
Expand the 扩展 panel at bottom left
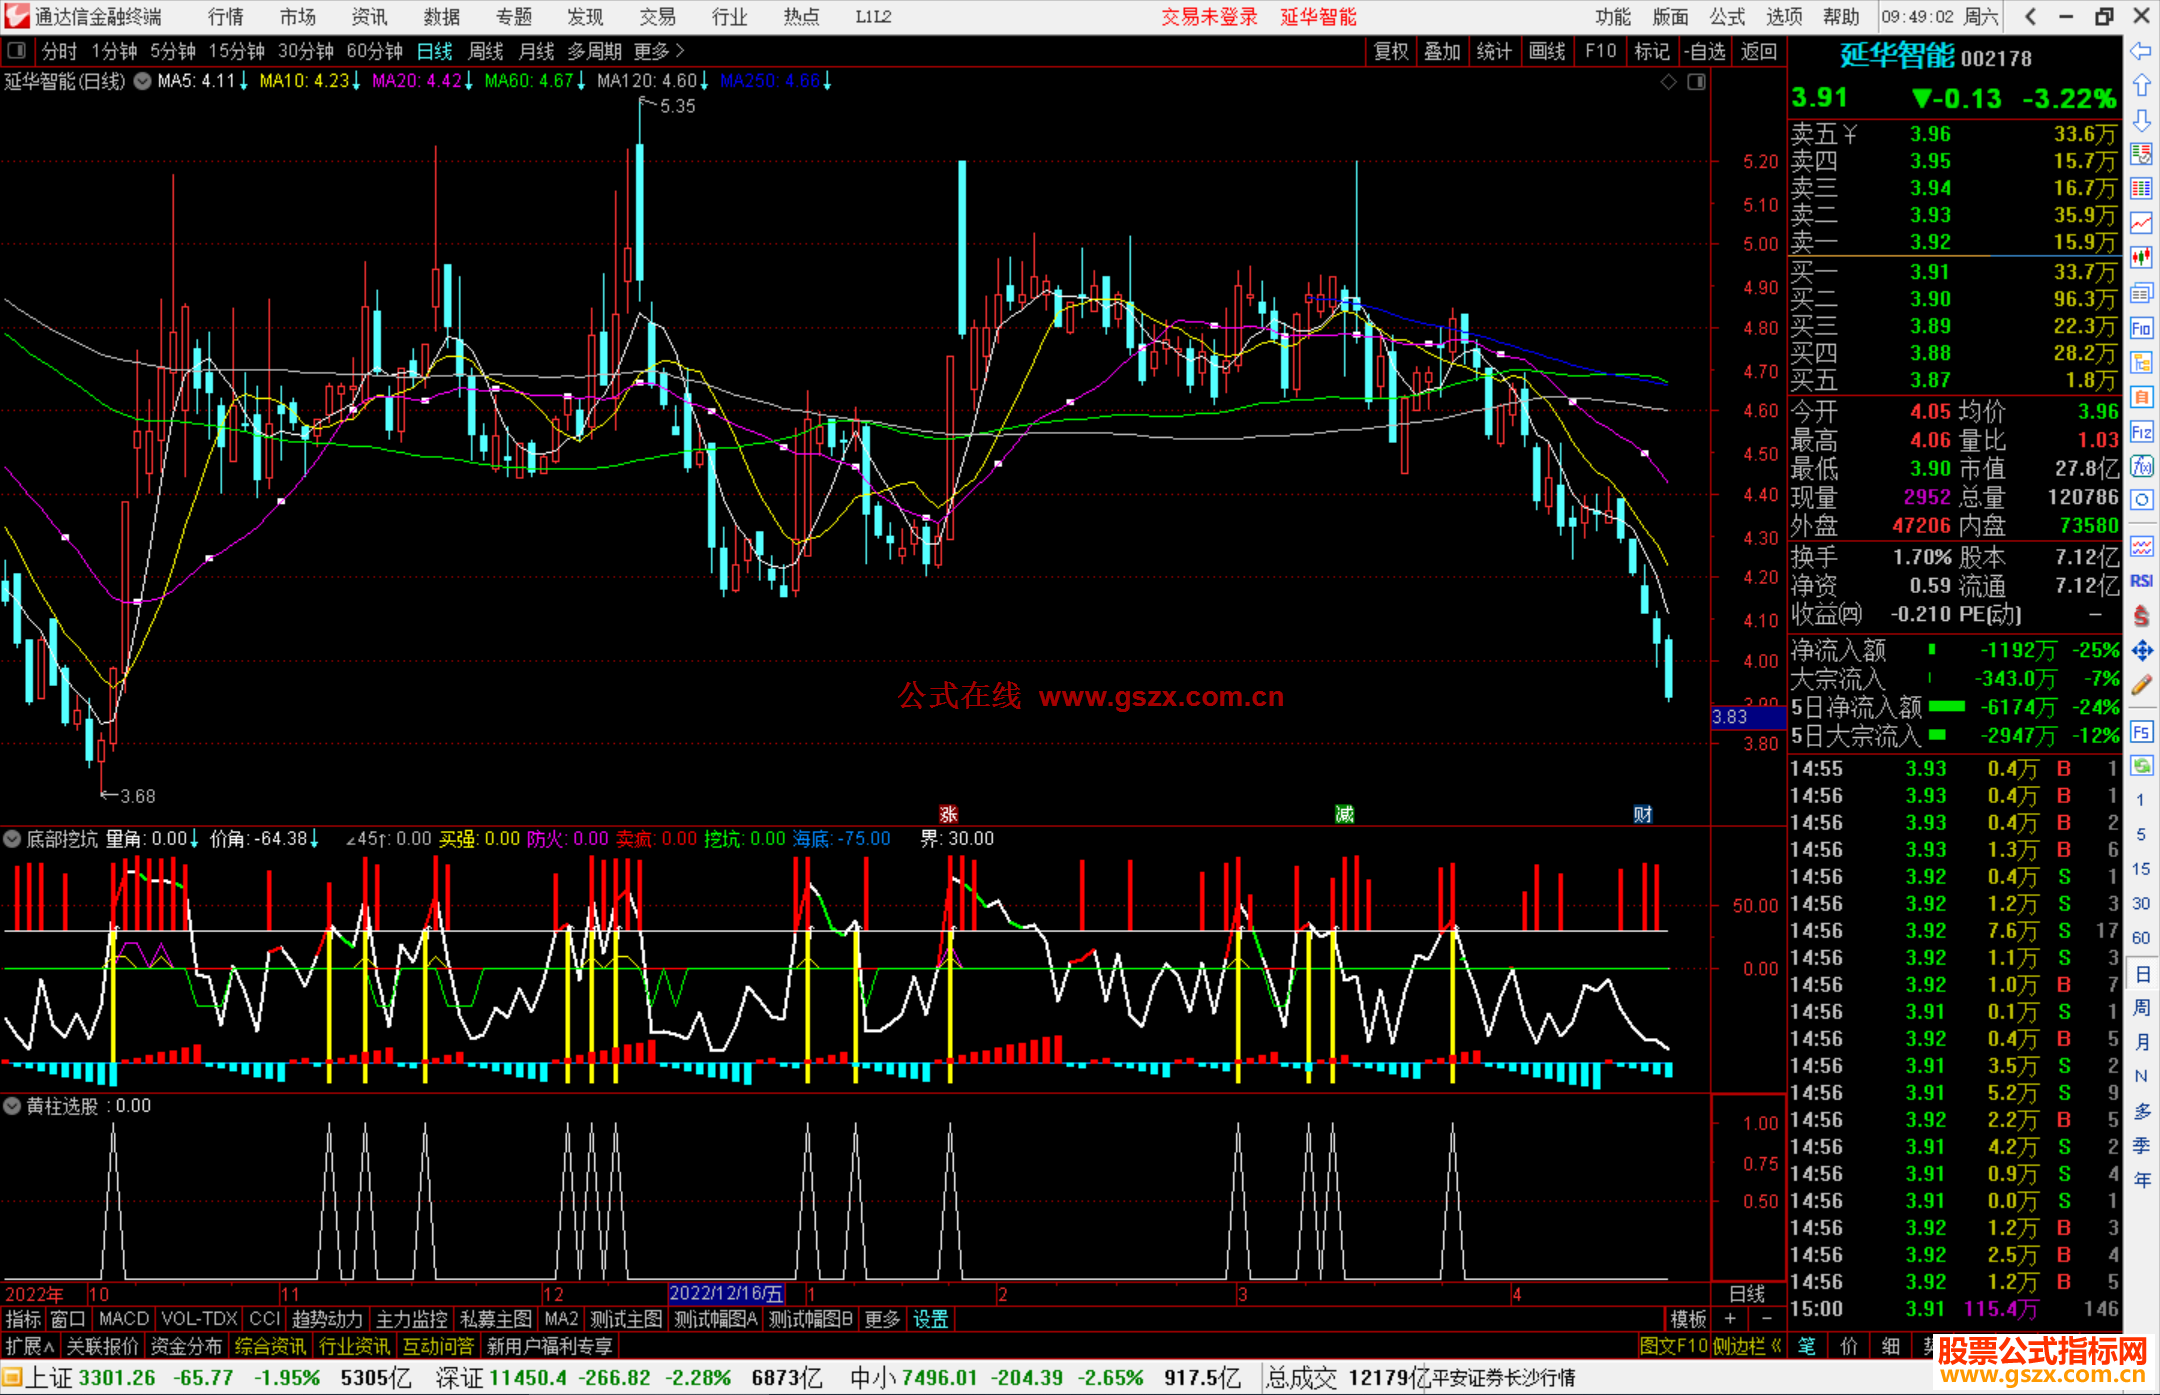coord(30,1346)
